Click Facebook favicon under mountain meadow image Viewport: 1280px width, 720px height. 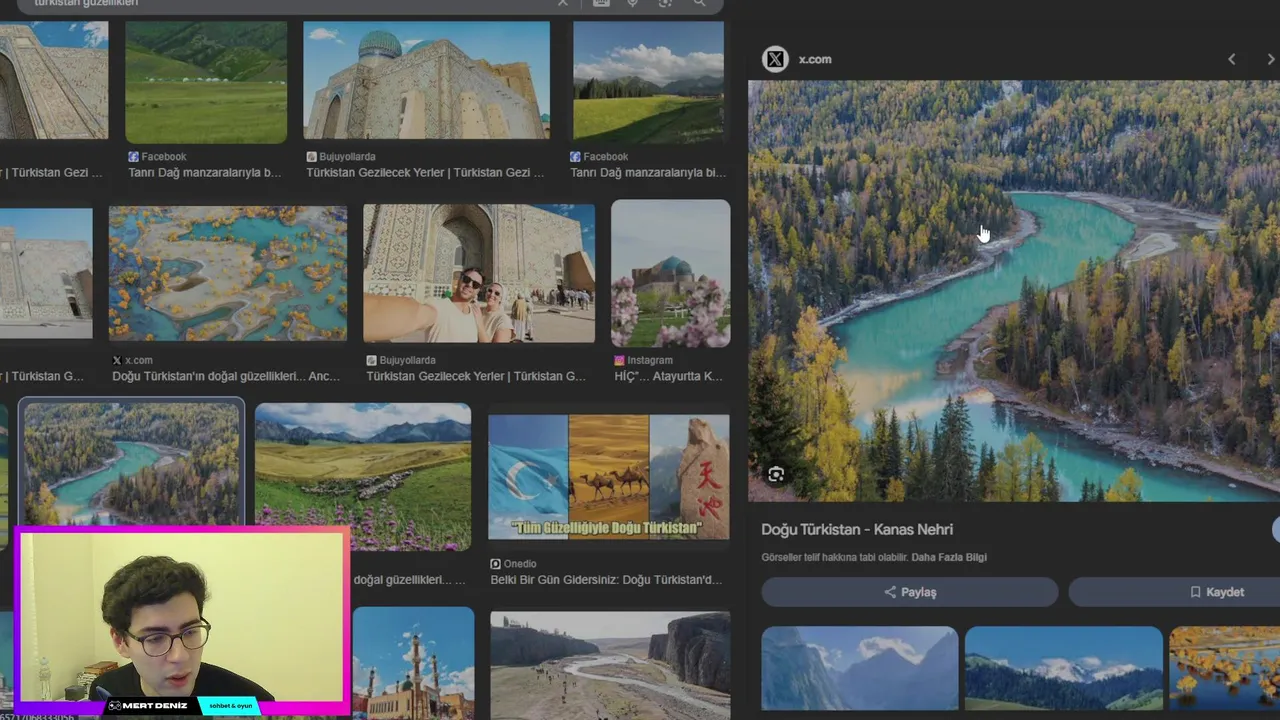click(575, 157)
